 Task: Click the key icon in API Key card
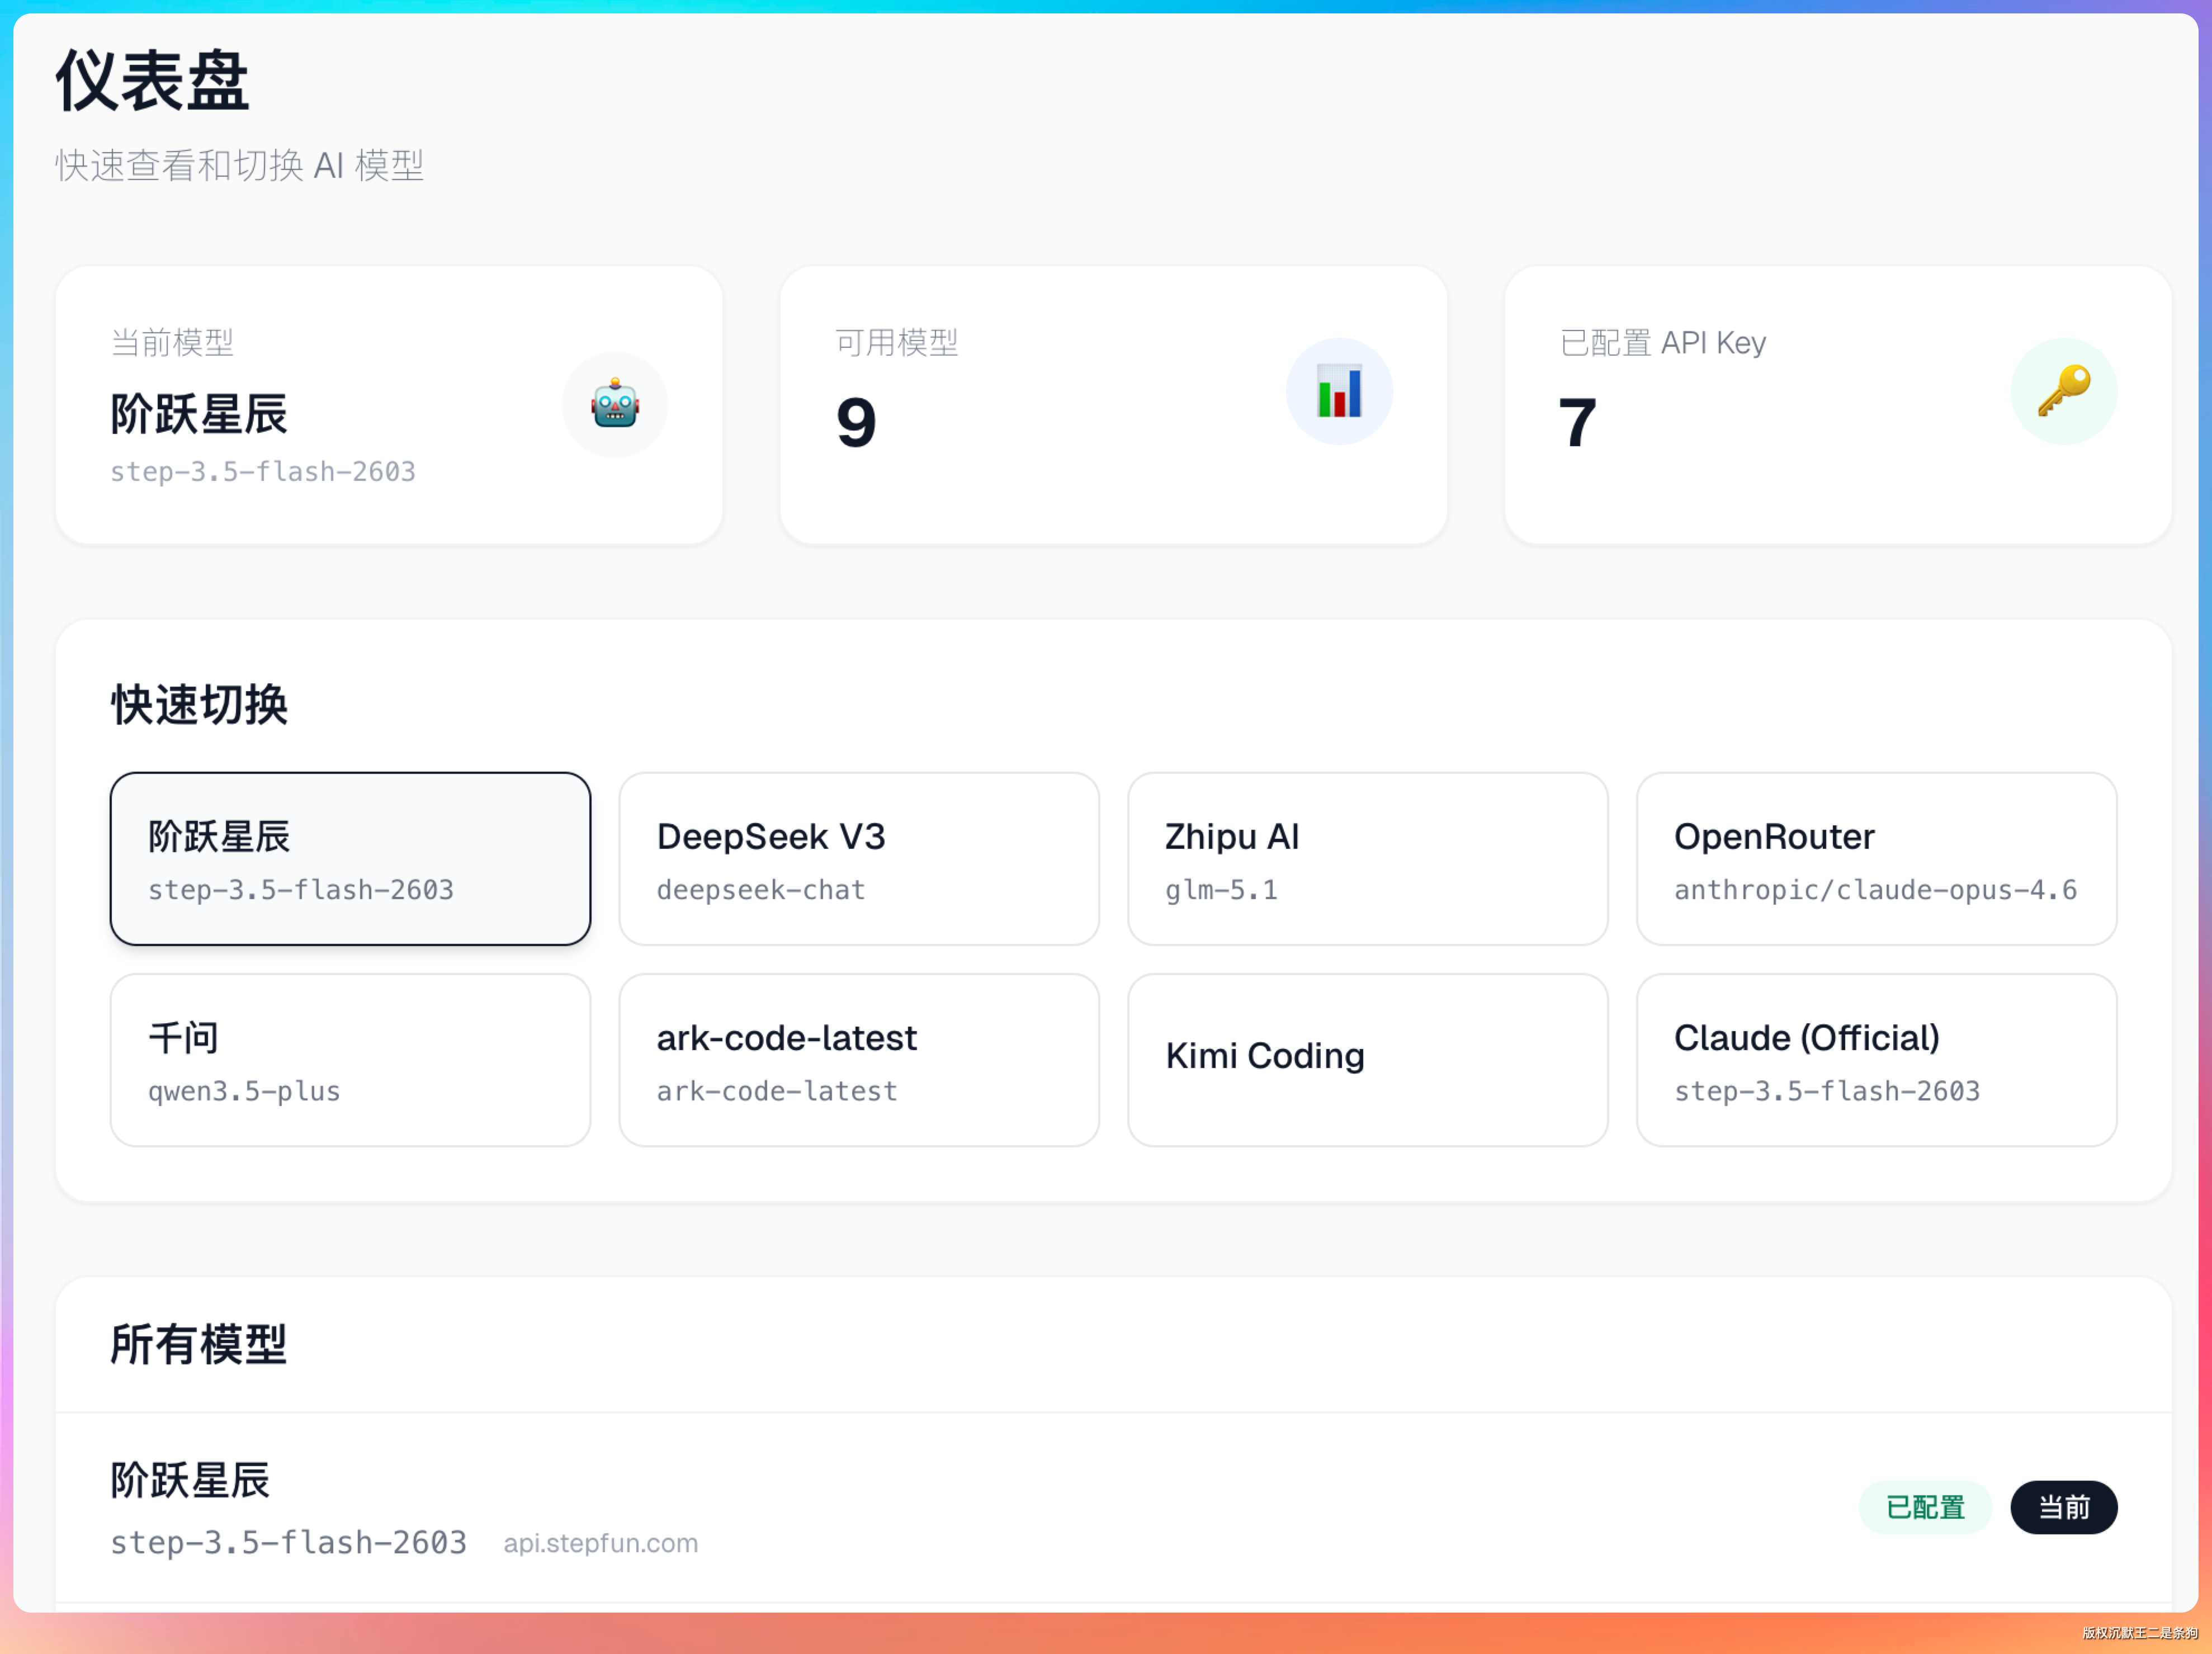pyautogui.click(x=2063, y=391)
